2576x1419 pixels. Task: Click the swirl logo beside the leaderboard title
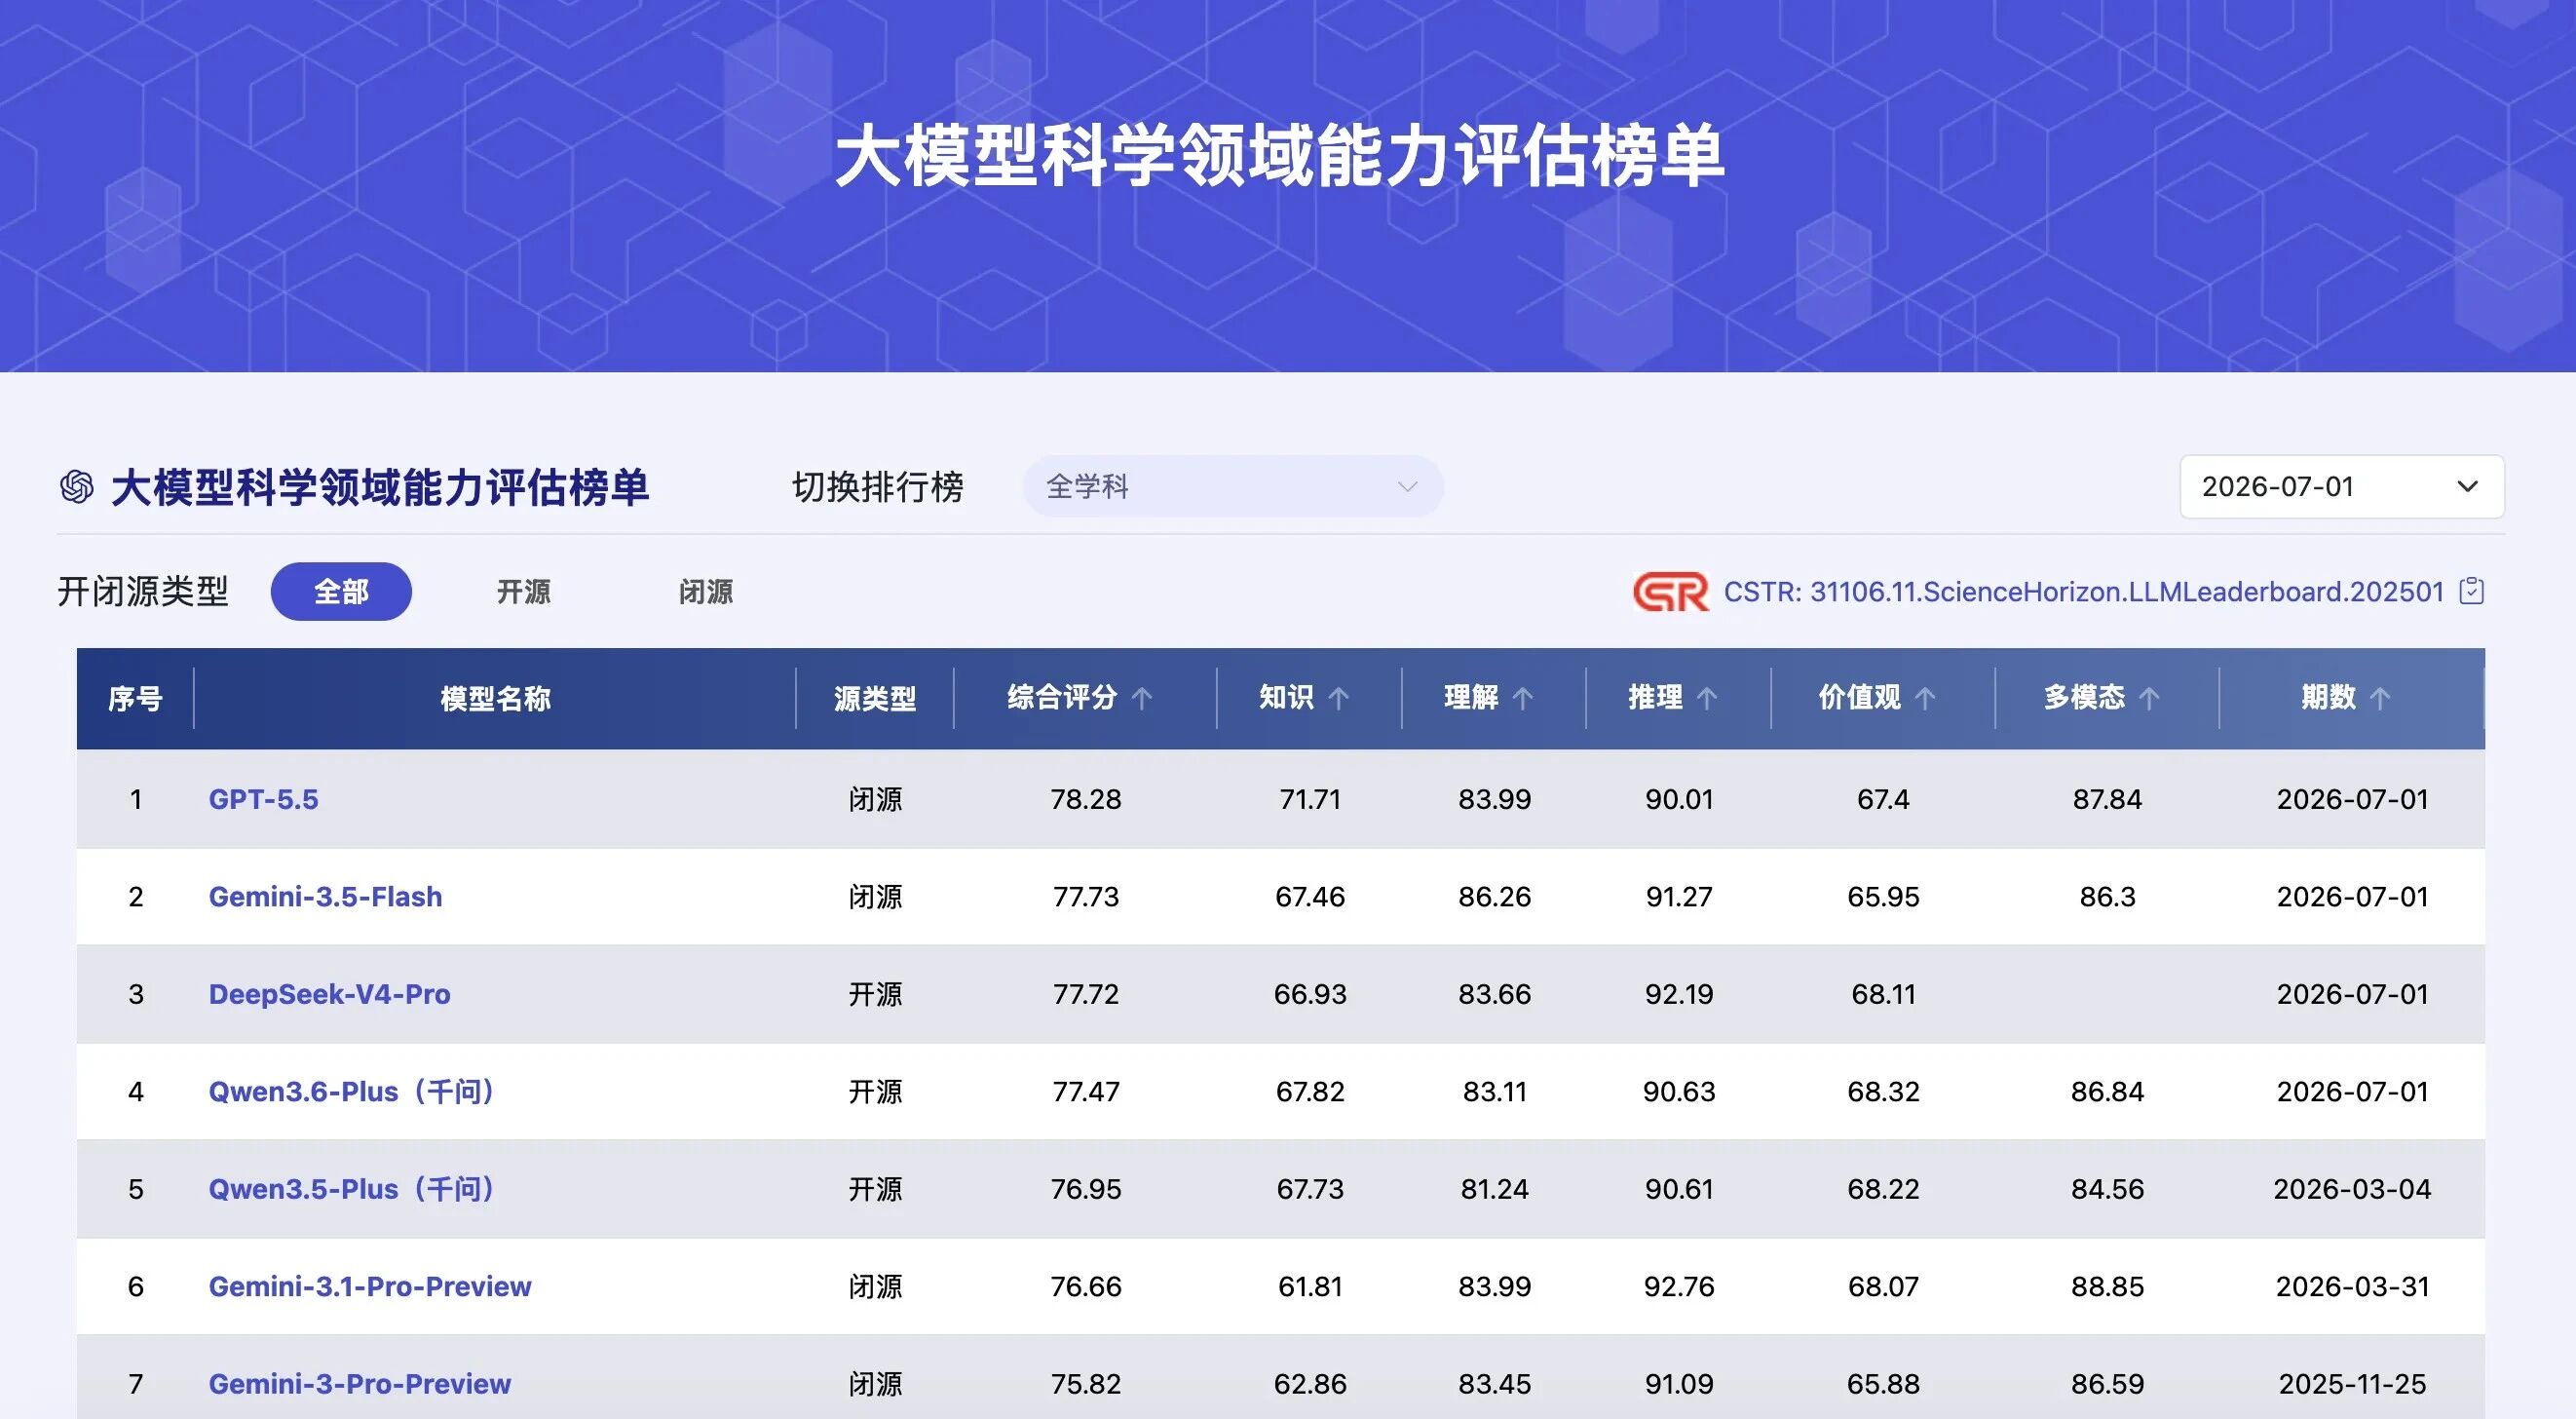tap(77, 487)
